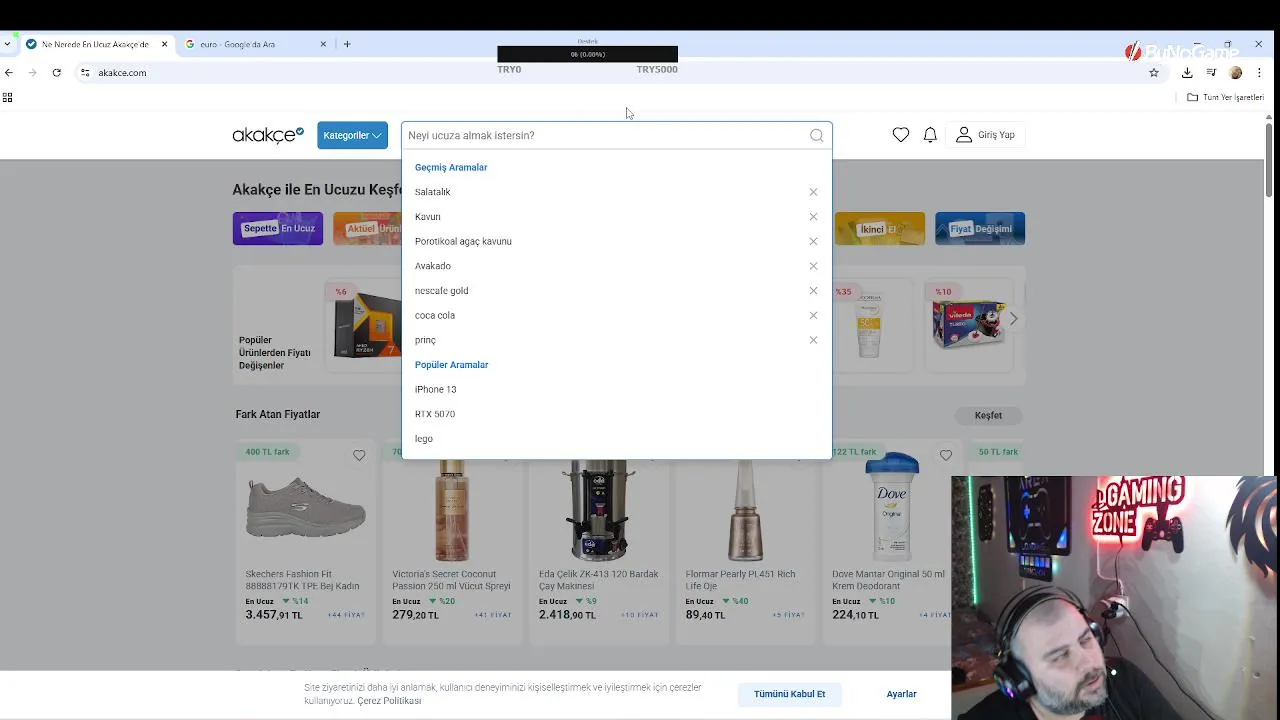
Task: Select coca cola from past searches
Action: (x=435, y=315)
